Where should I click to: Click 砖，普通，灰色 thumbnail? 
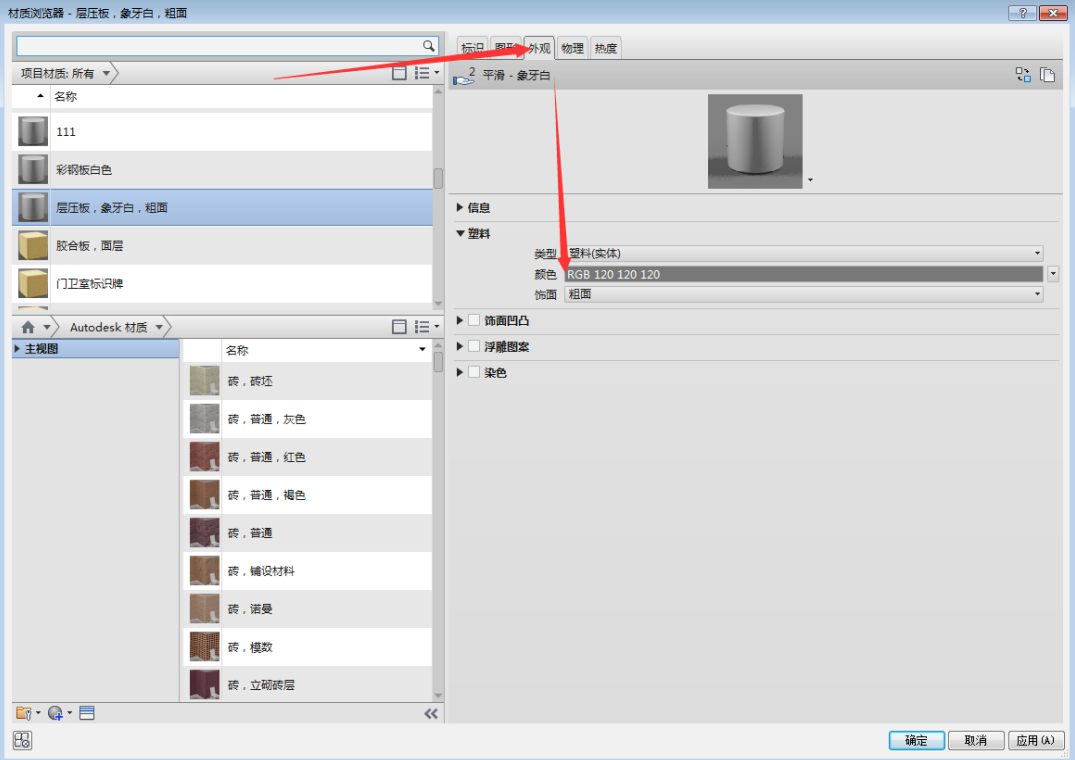pos(204,419)
